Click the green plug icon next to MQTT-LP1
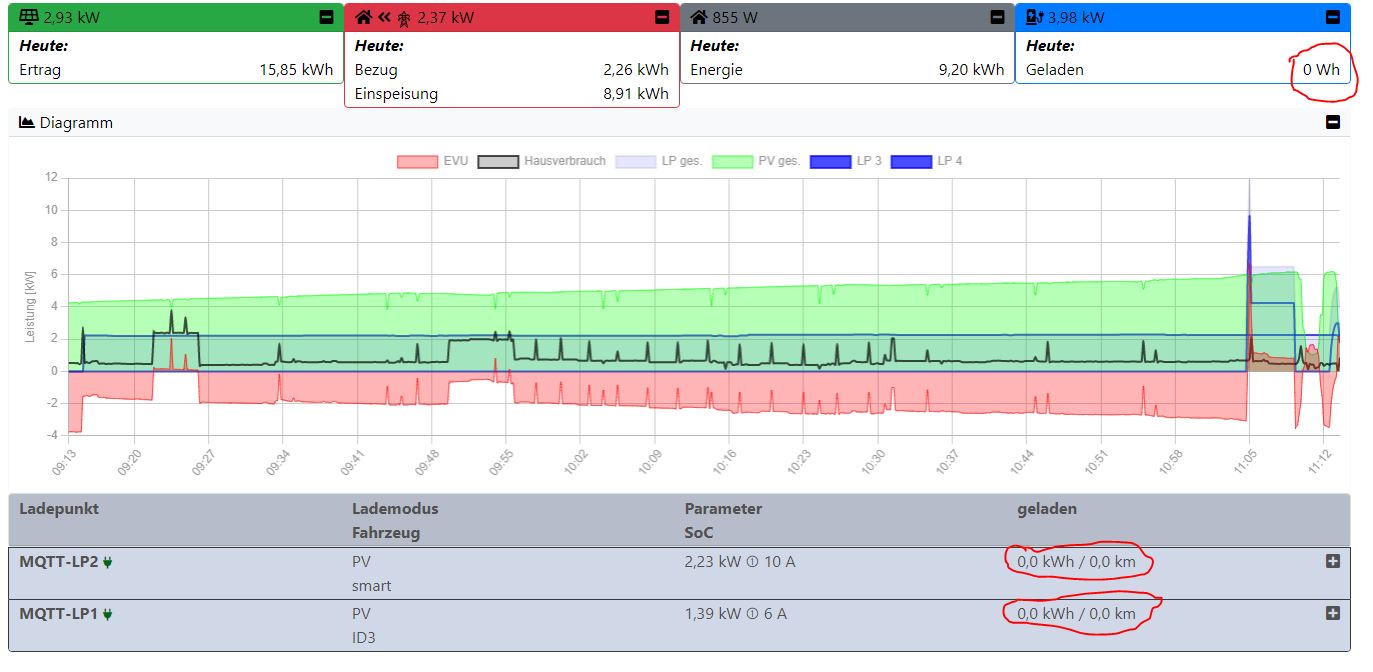Viewport: 1373px width, 672px height. 108,614
